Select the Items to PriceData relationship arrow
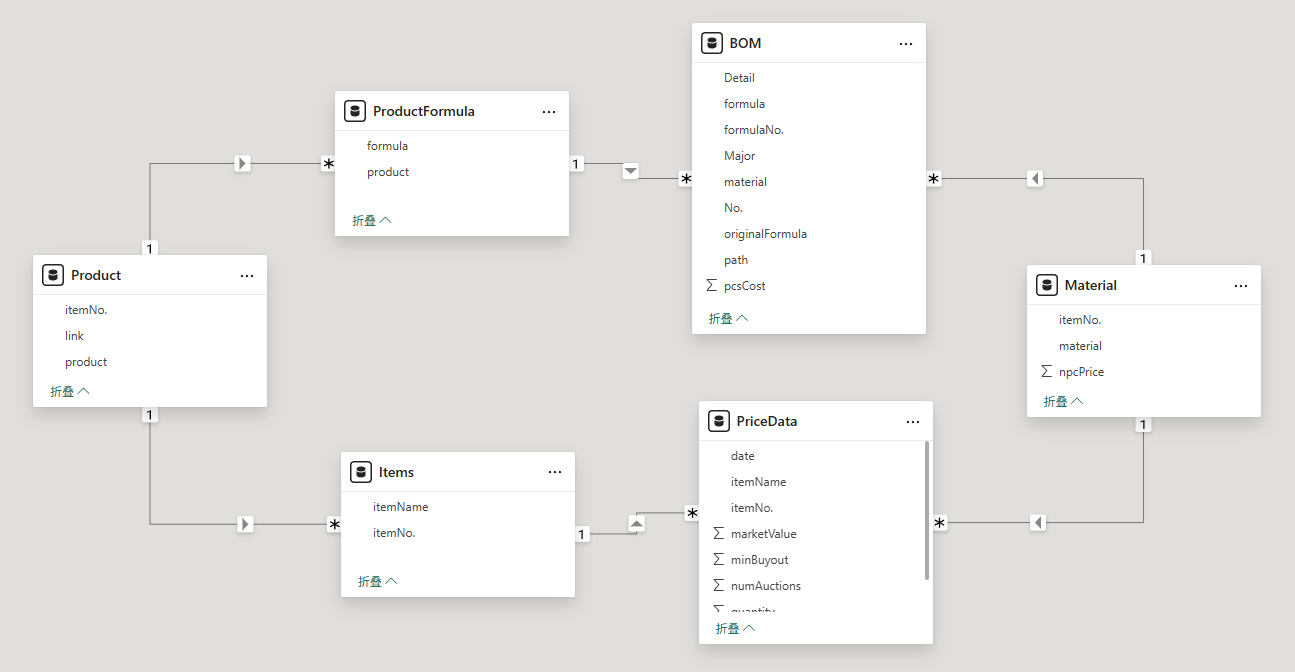Screen dimensions: 1295x672 pyautogui.click(x=637, y=523)
